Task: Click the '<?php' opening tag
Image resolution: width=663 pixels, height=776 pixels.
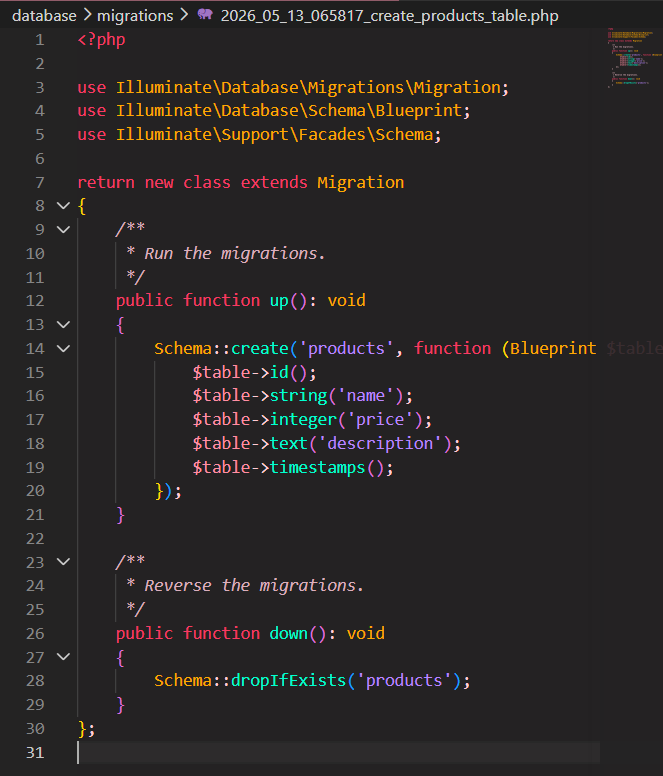Action: click(x=101, y=40)
